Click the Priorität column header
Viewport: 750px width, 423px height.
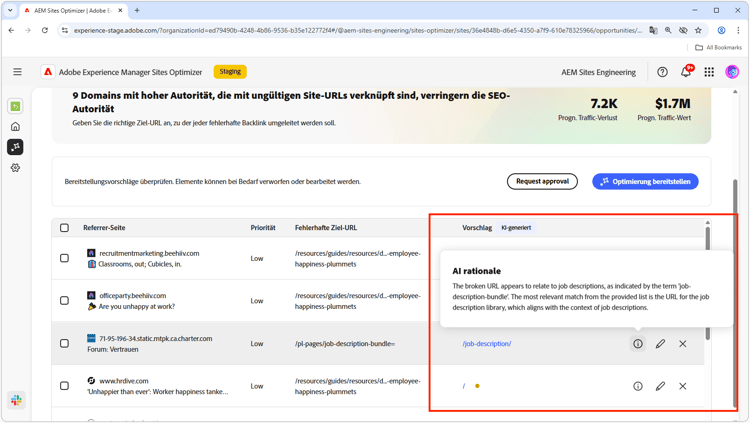click(263, 228)
